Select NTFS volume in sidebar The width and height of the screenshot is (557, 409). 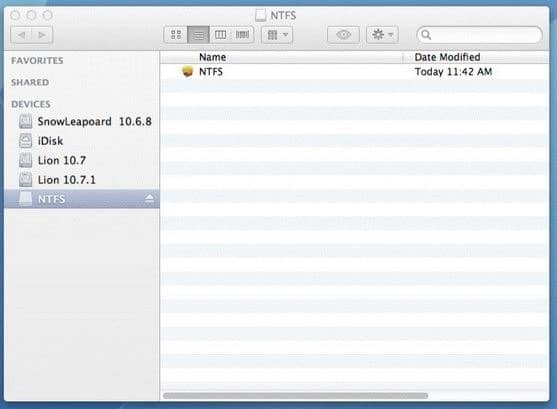coord(82,199)
